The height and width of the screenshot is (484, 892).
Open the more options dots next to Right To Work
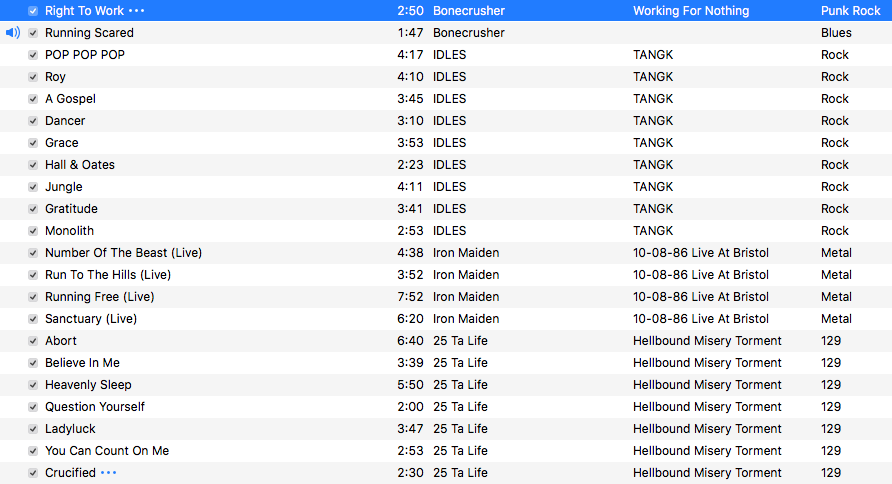point(137,11)
